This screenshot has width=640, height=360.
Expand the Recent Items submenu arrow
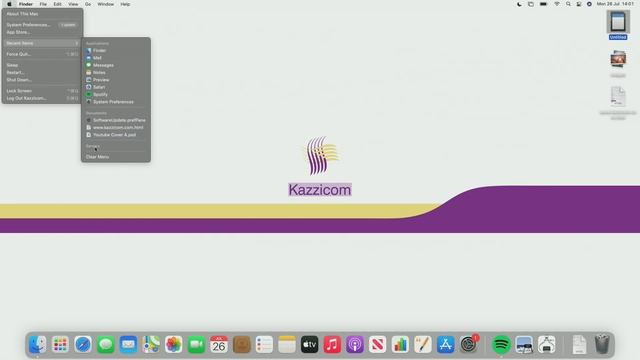point(76,43)
